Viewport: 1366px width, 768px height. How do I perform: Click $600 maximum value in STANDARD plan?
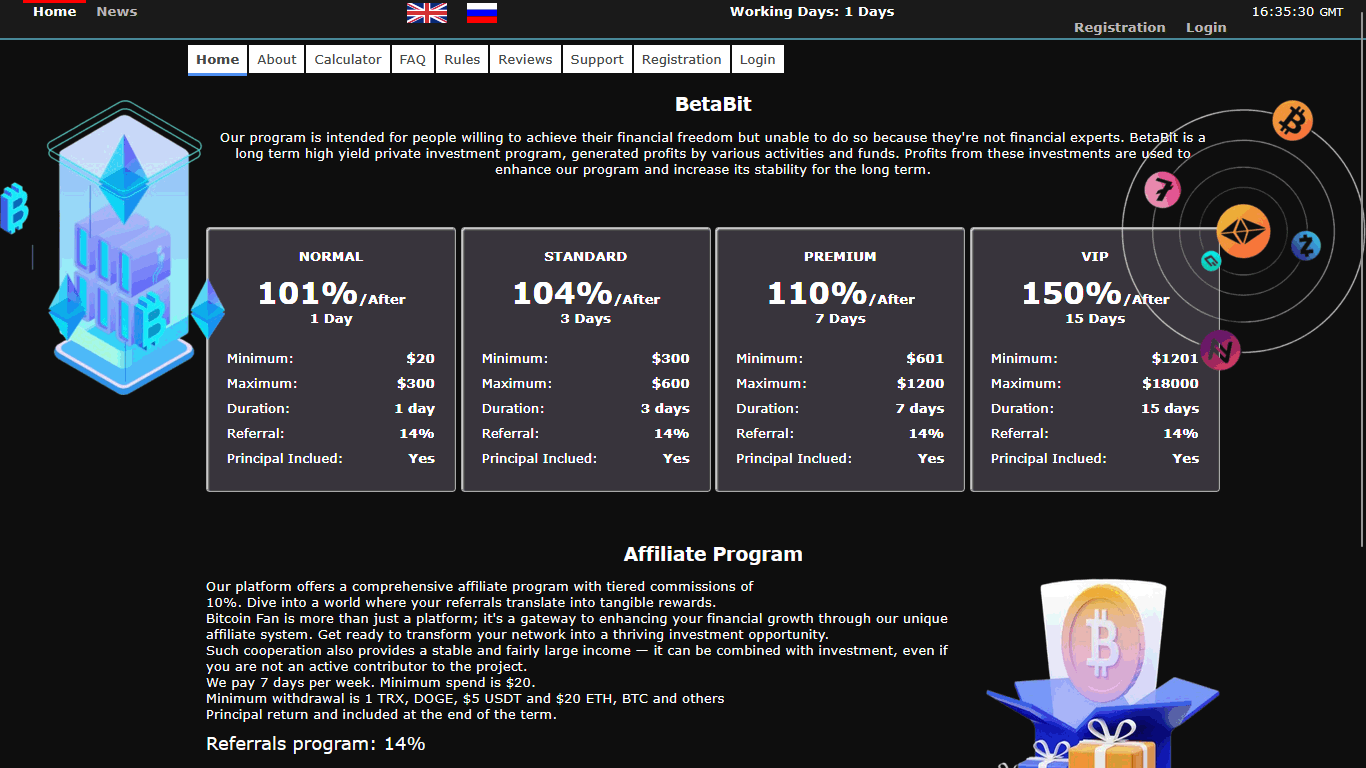(671, 384)
